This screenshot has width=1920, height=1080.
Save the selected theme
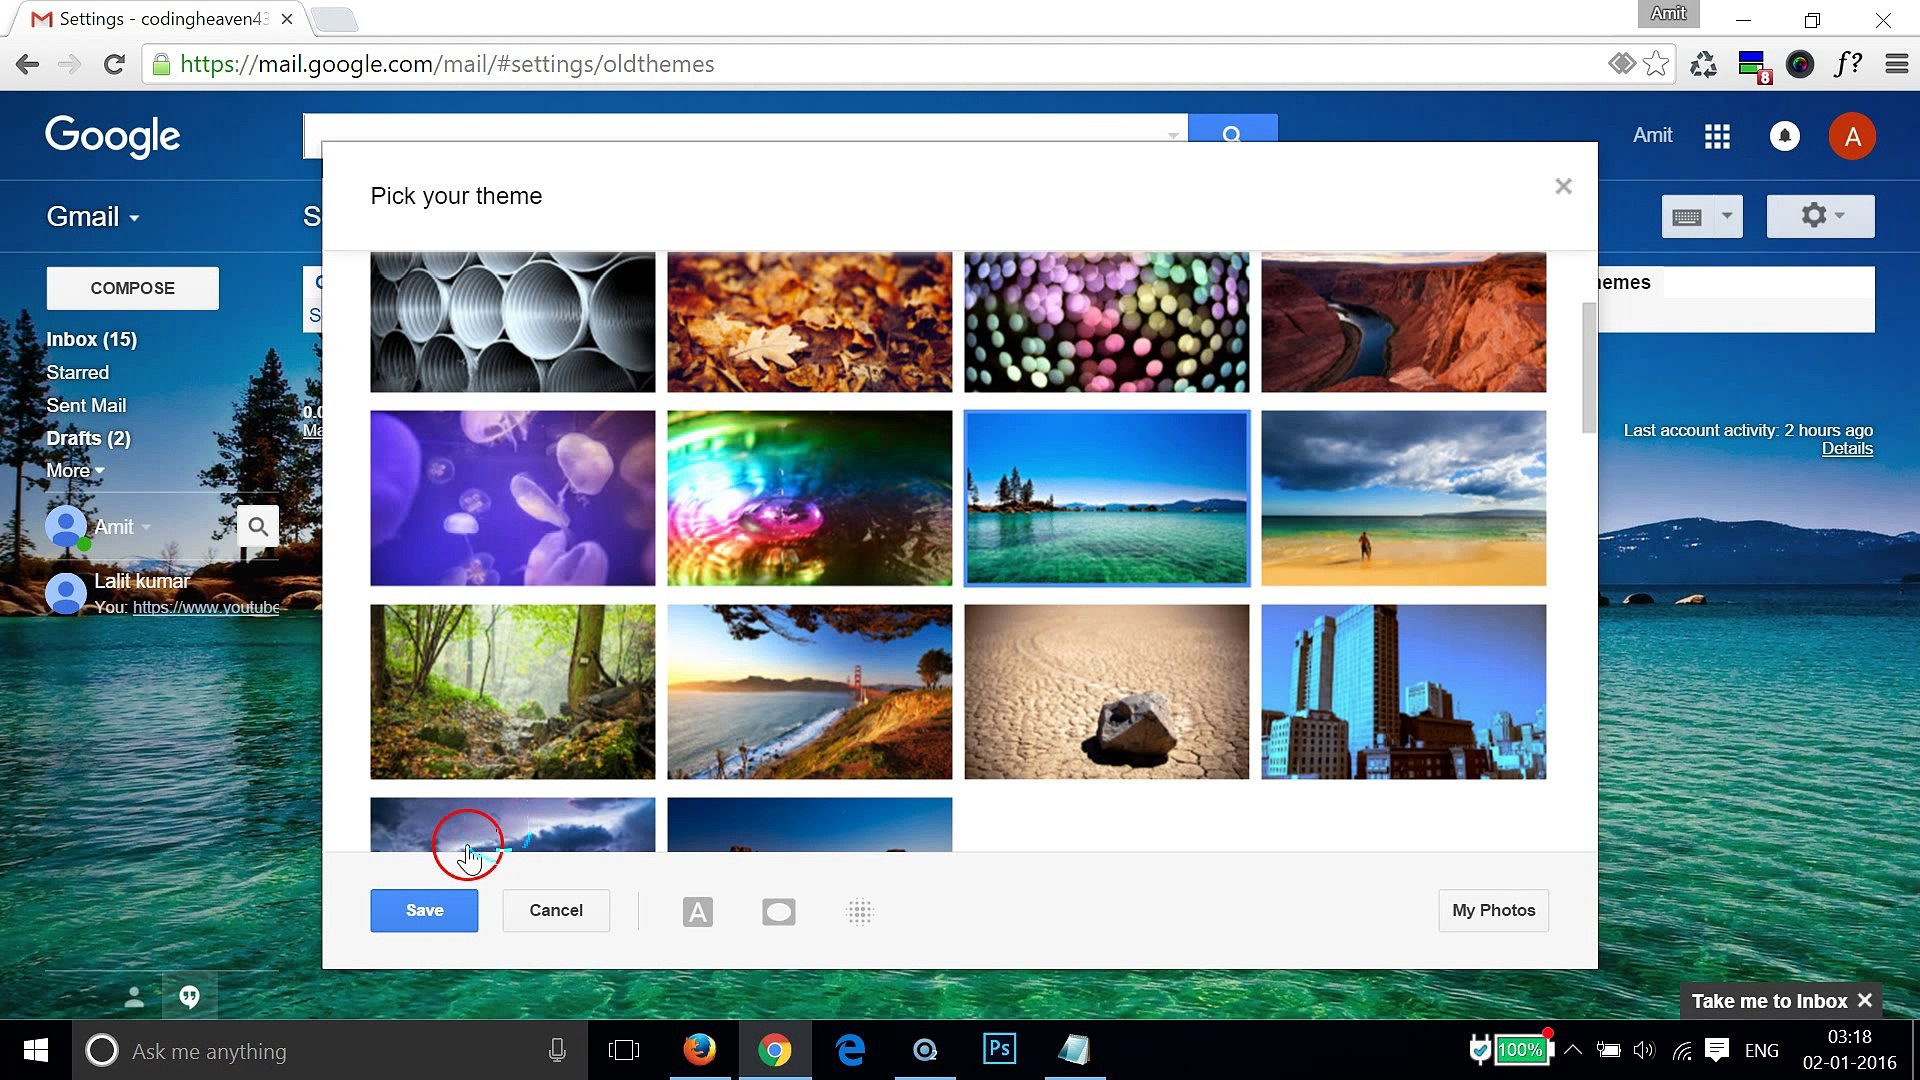pos(424,911)
